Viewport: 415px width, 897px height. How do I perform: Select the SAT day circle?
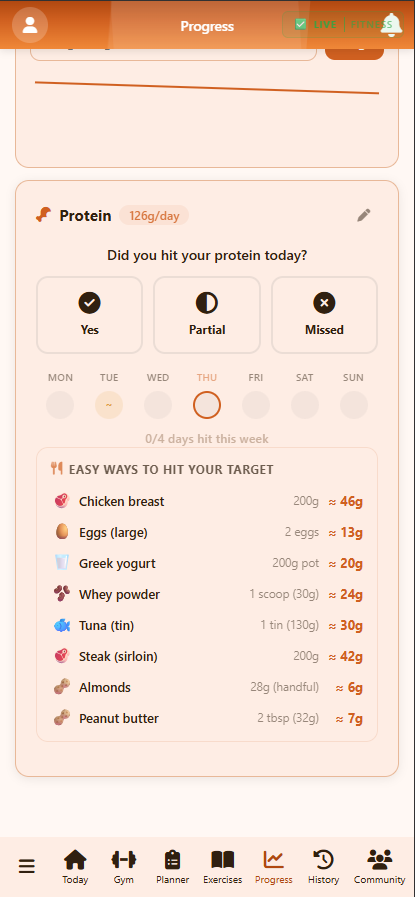[x=305, y=405]
